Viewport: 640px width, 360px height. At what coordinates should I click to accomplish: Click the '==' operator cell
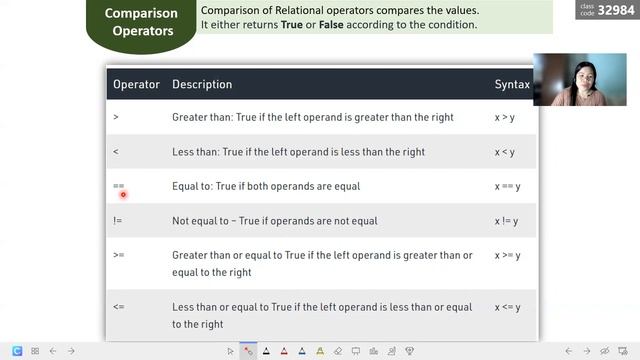[118, 186]
